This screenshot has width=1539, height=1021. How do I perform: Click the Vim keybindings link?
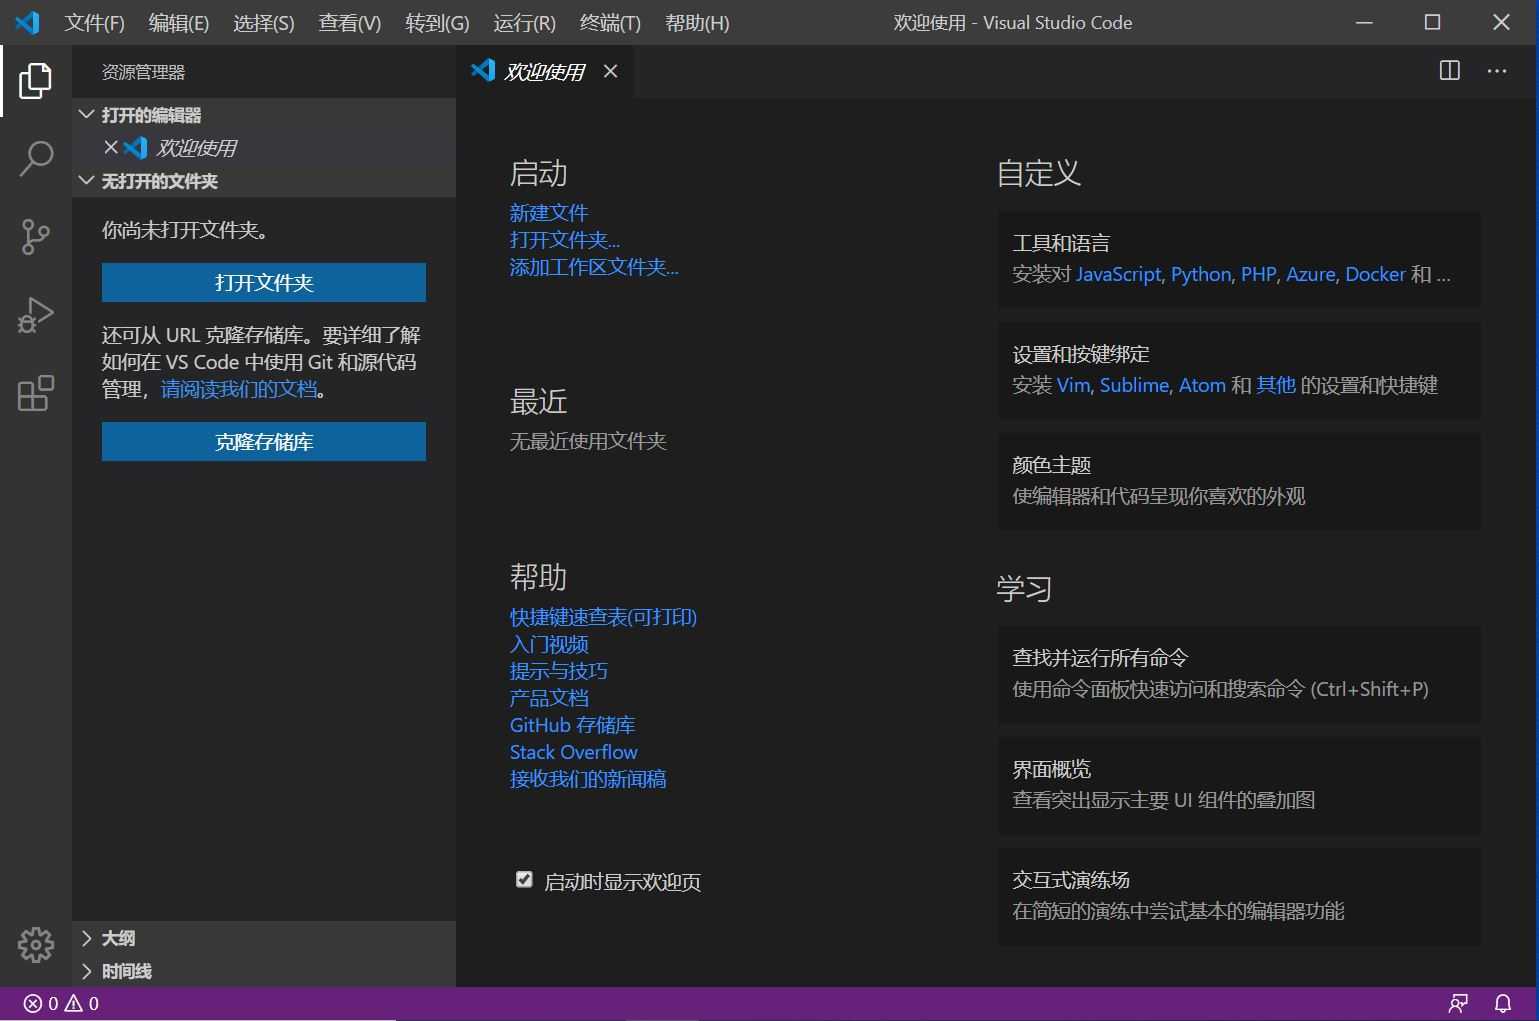pos(1073,385)
